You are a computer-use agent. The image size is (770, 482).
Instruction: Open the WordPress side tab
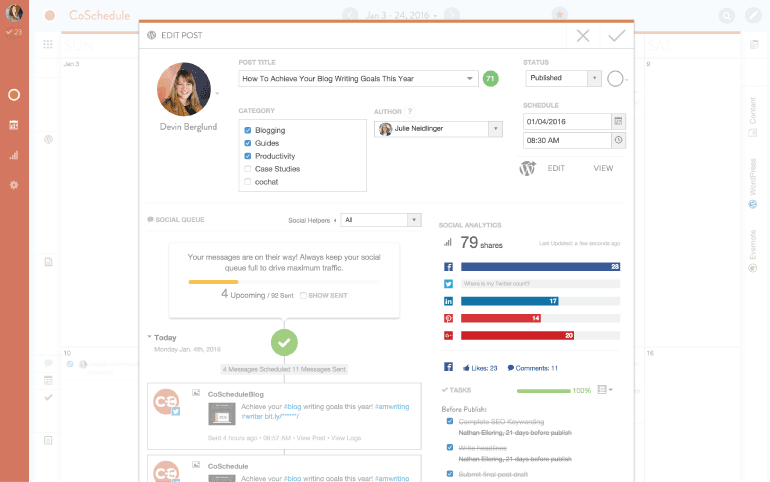(x=752, y=183)
